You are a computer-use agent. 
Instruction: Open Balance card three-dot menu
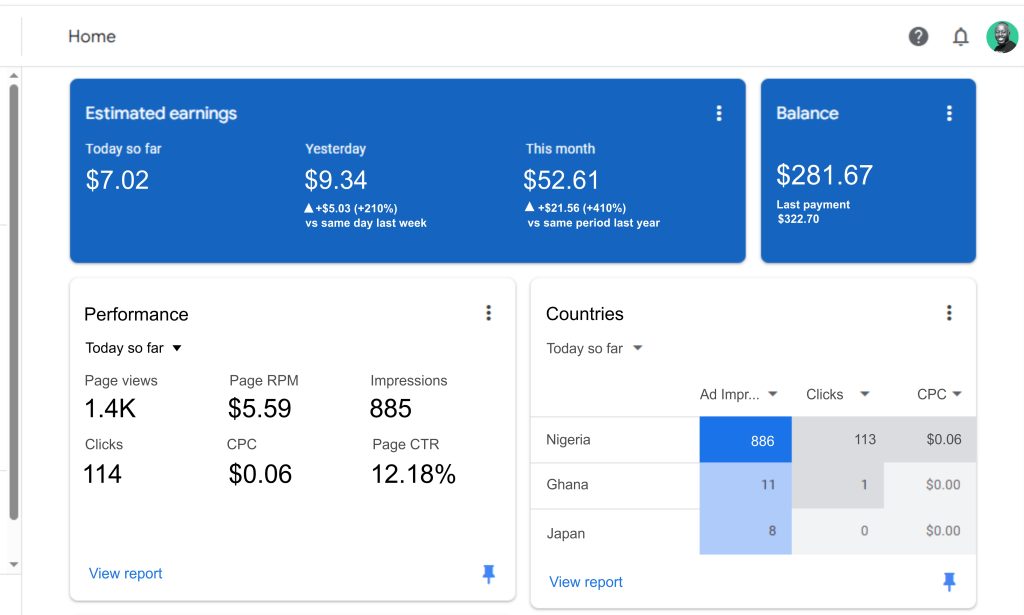949,114
